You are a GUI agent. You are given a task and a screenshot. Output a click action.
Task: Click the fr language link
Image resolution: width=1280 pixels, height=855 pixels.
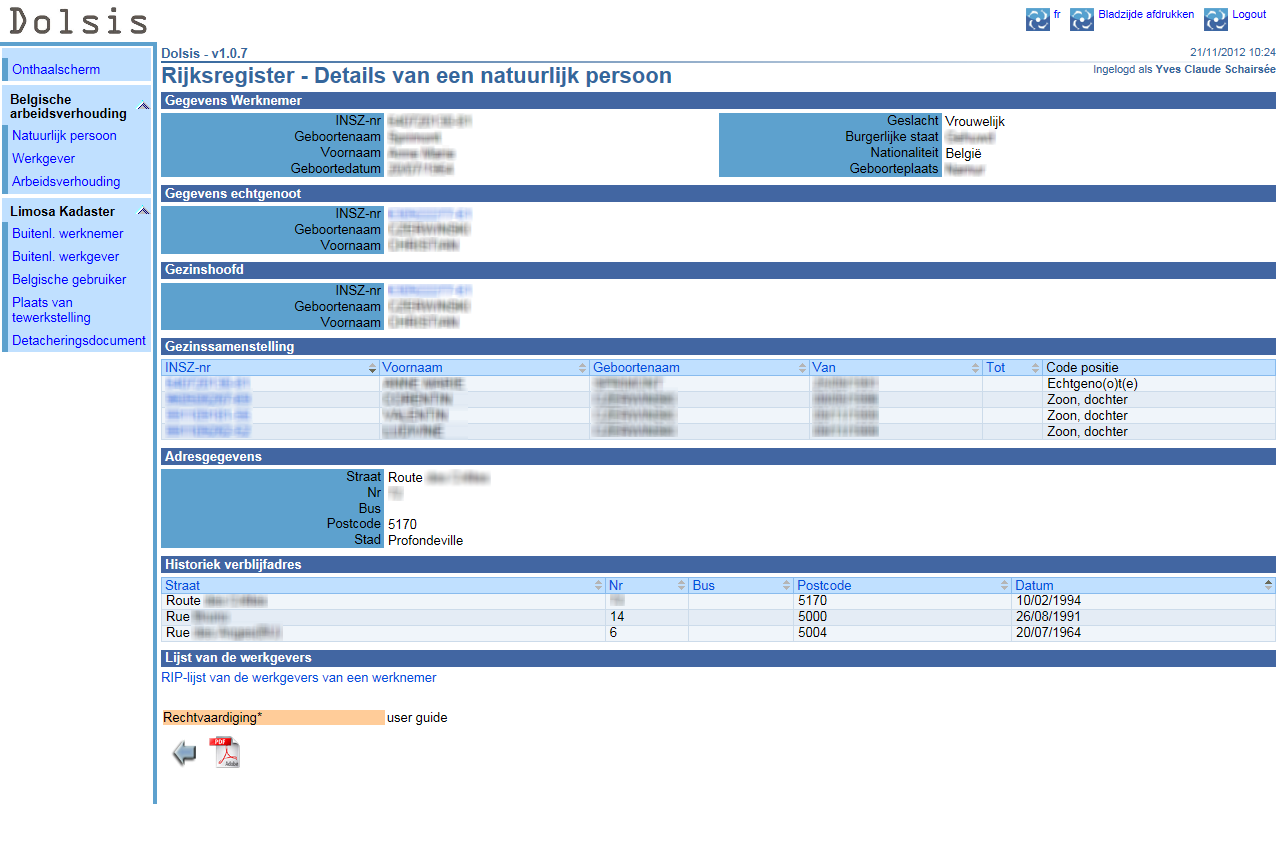click(x=1057, y=14)
